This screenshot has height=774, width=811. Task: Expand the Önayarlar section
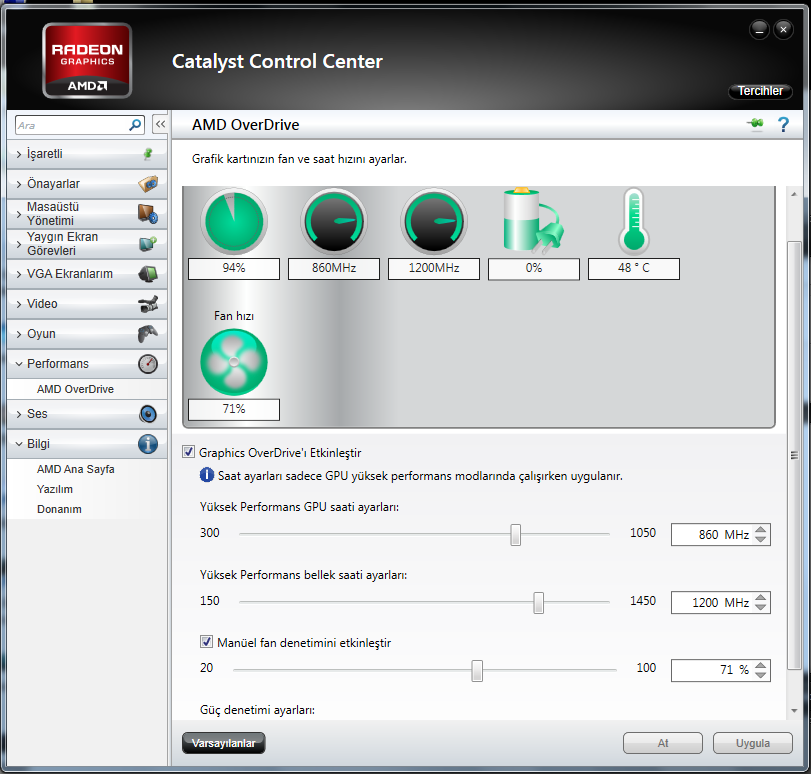pos(19,184)
